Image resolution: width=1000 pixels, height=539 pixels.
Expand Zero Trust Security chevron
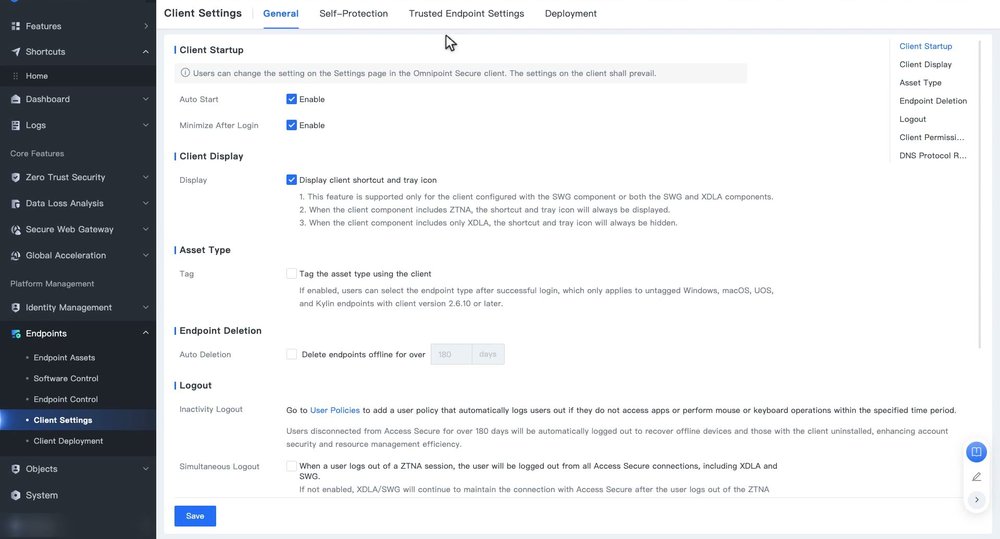tap(146, 177)
